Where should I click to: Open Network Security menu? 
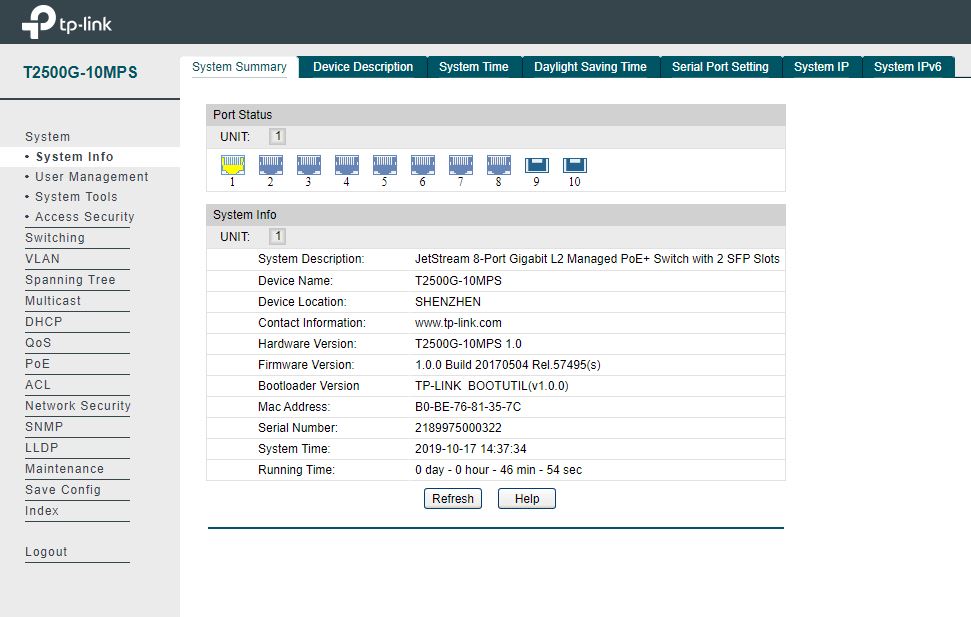tap(78, 406)
